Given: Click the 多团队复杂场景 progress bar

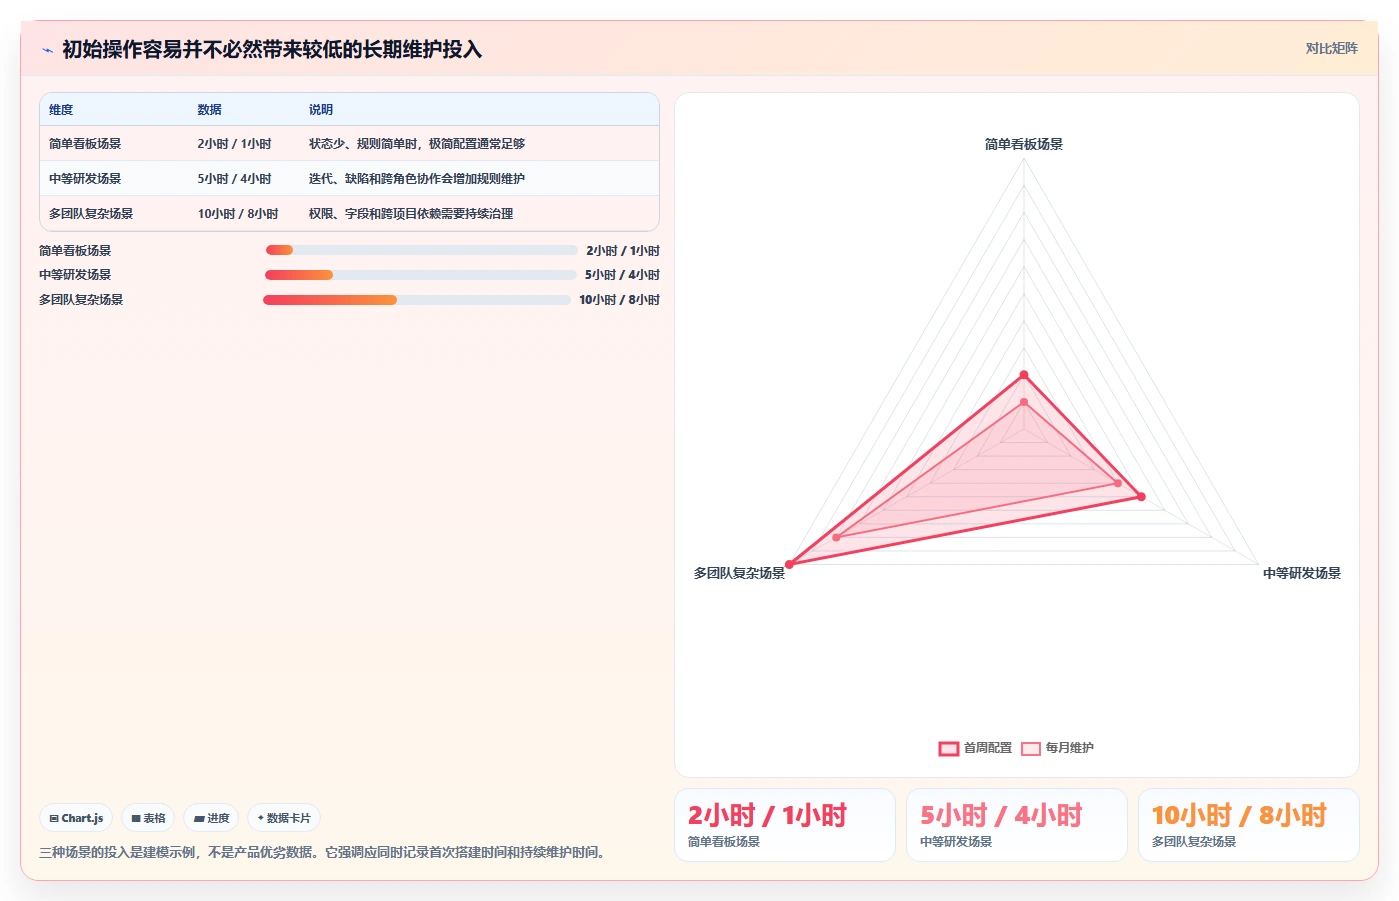Looking at the screenshot, I should click(x=417, y=300).
